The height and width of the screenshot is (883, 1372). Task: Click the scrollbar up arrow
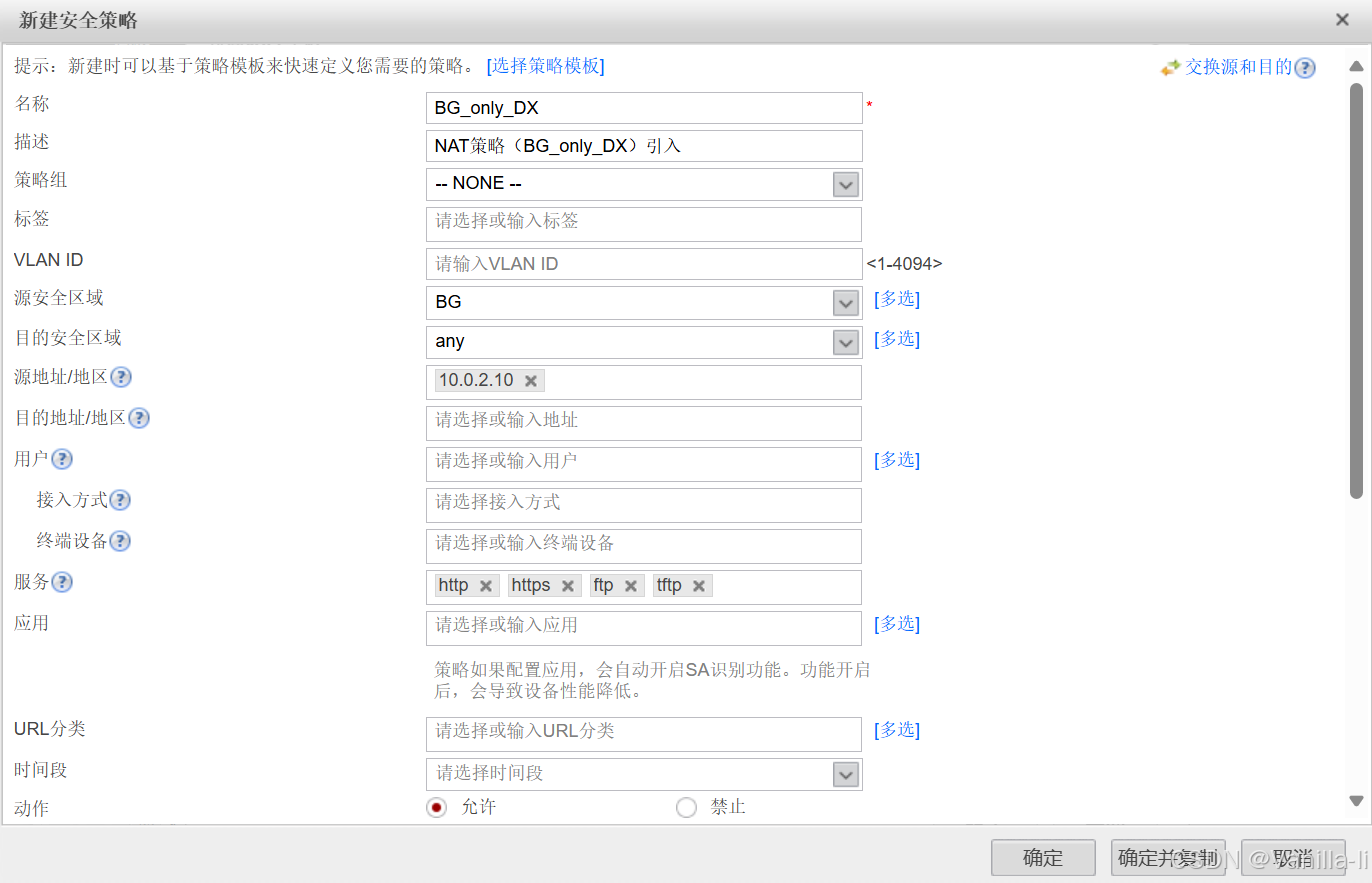(x=1357, y=67)
